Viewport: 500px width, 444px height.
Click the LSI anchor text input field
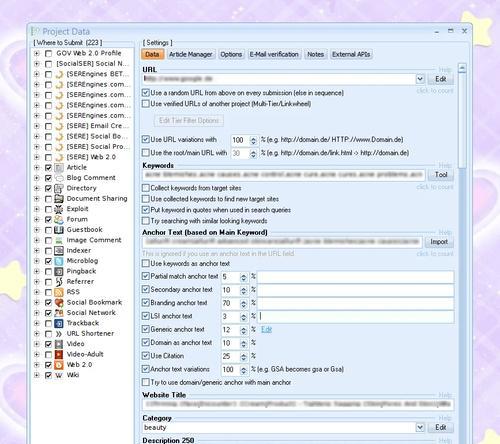pos(355,317)
